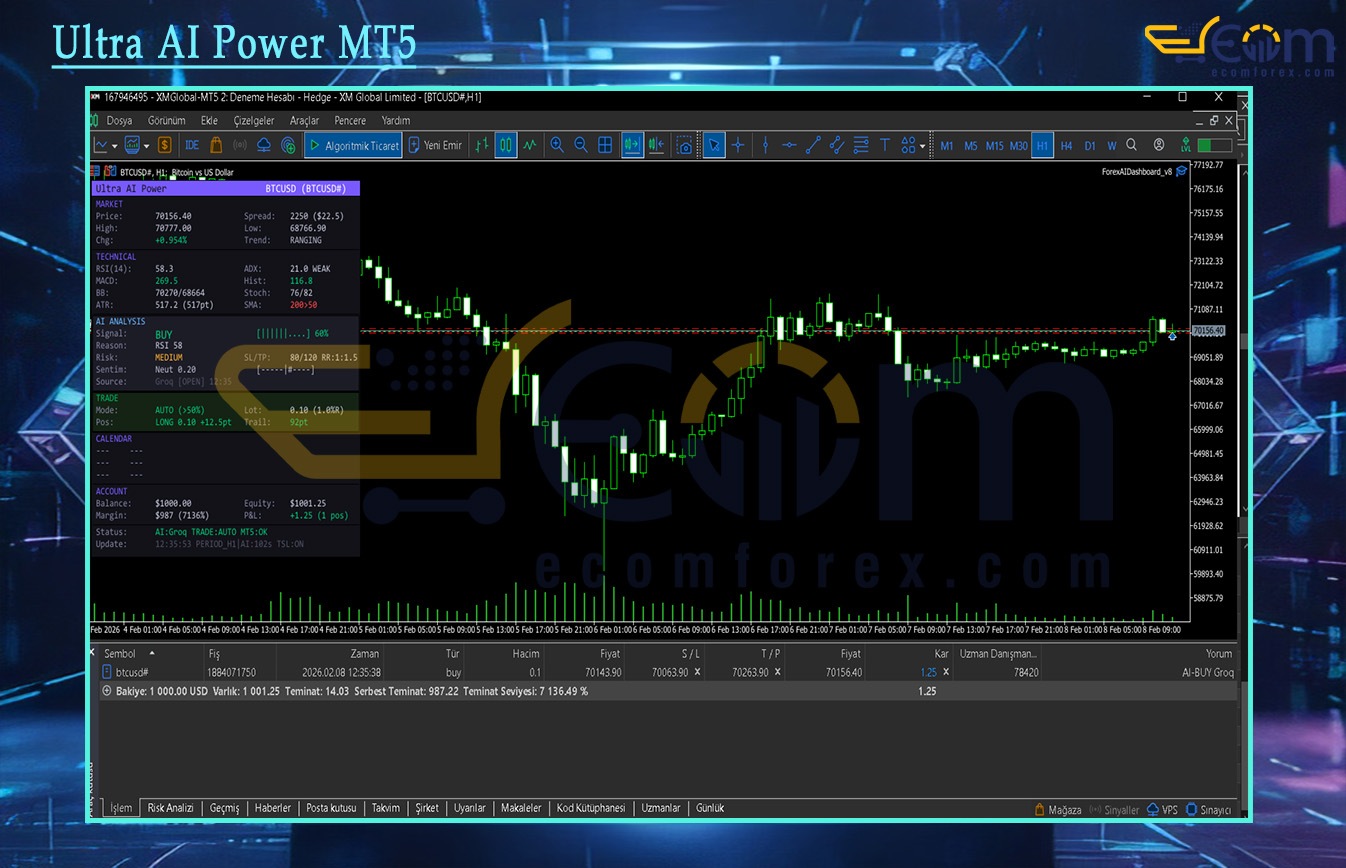Screen dimensions: 1346x868
Task: Click the zoom in magnifier icon
Action: coord(557,145)
